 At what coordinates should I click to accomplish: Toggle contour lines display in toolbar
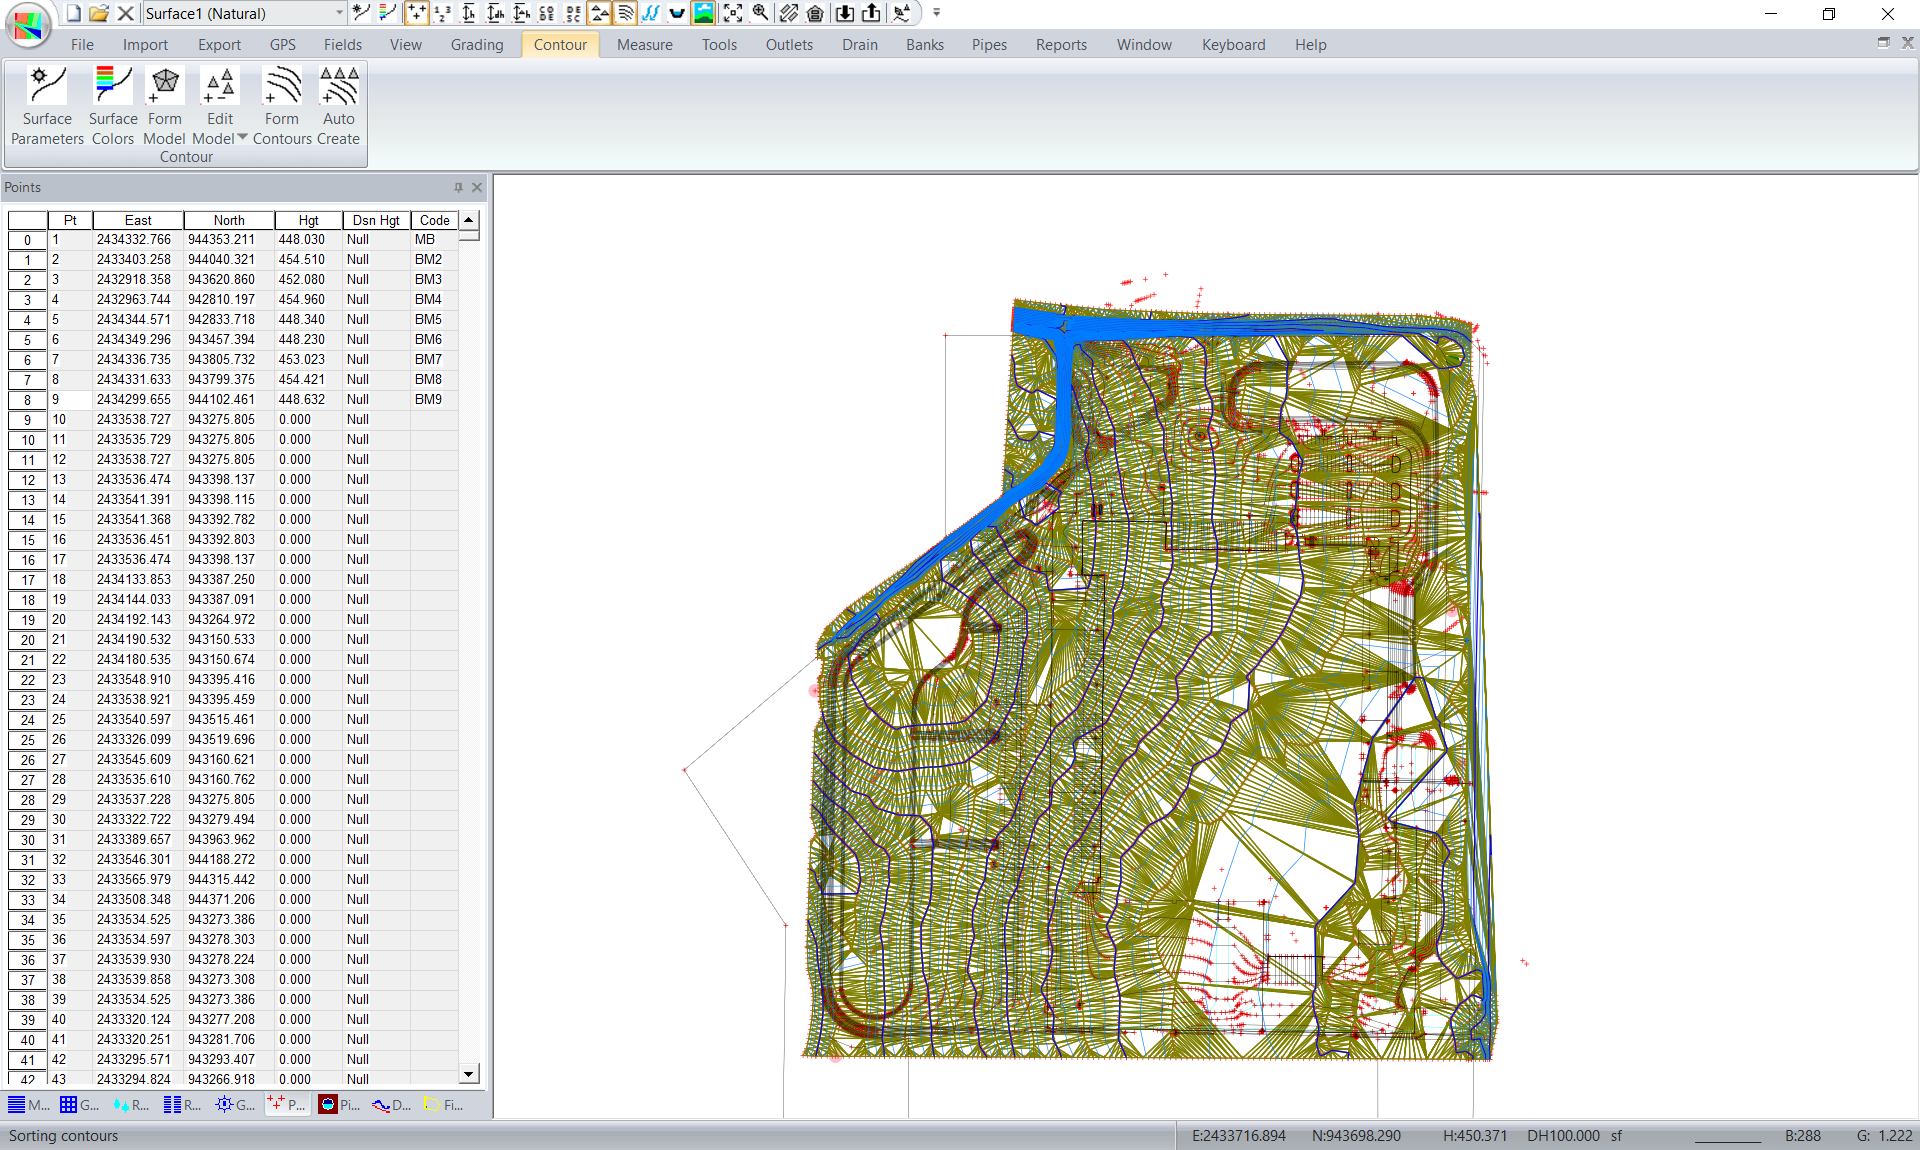click(x=626, y=13)
